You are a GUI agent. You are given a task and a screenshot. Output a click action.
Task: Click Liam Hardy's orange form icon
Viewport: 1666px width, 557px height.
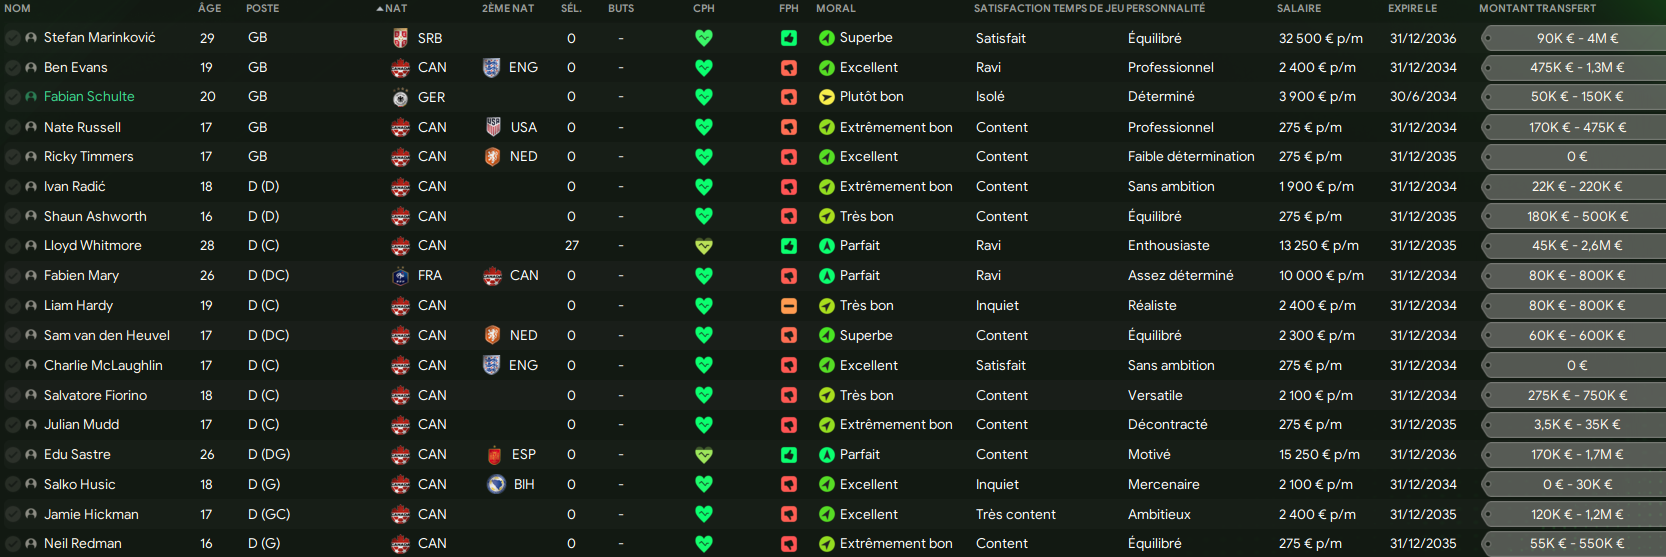(x=789, y=306)
